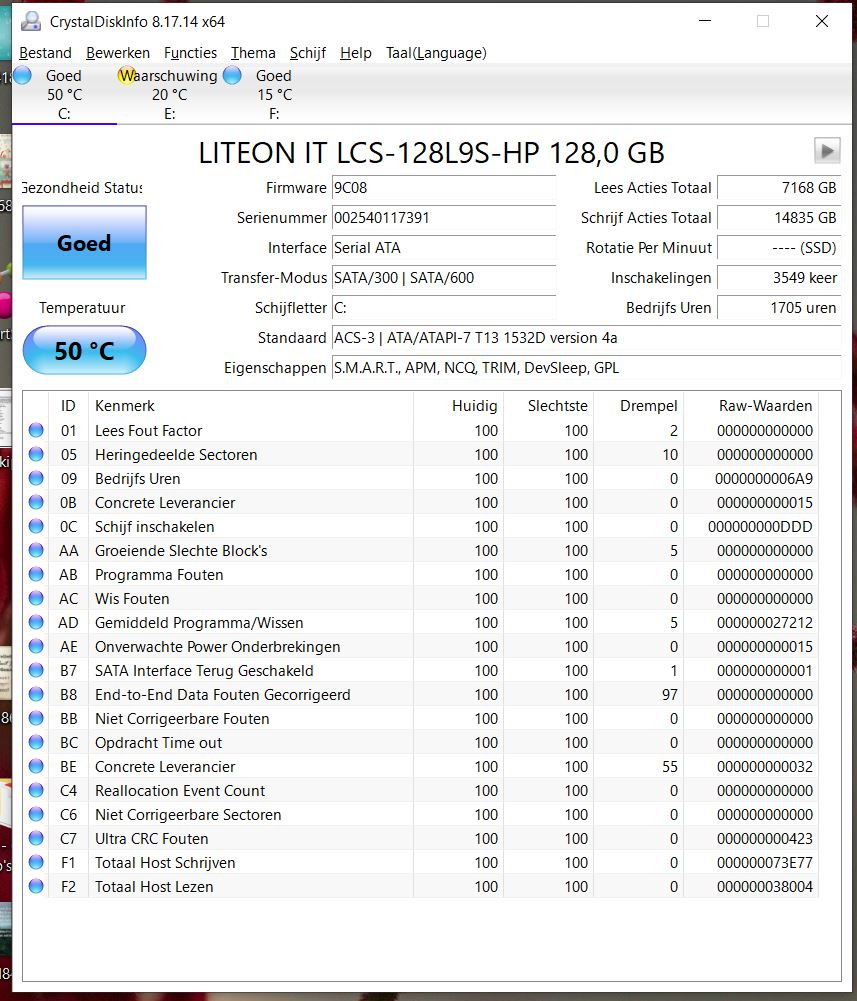The image size is (857, 1001).
Task: Click the Rotatie Per Minuut (SSD) value
Action: pyautogui.click(x=779, y=248)
